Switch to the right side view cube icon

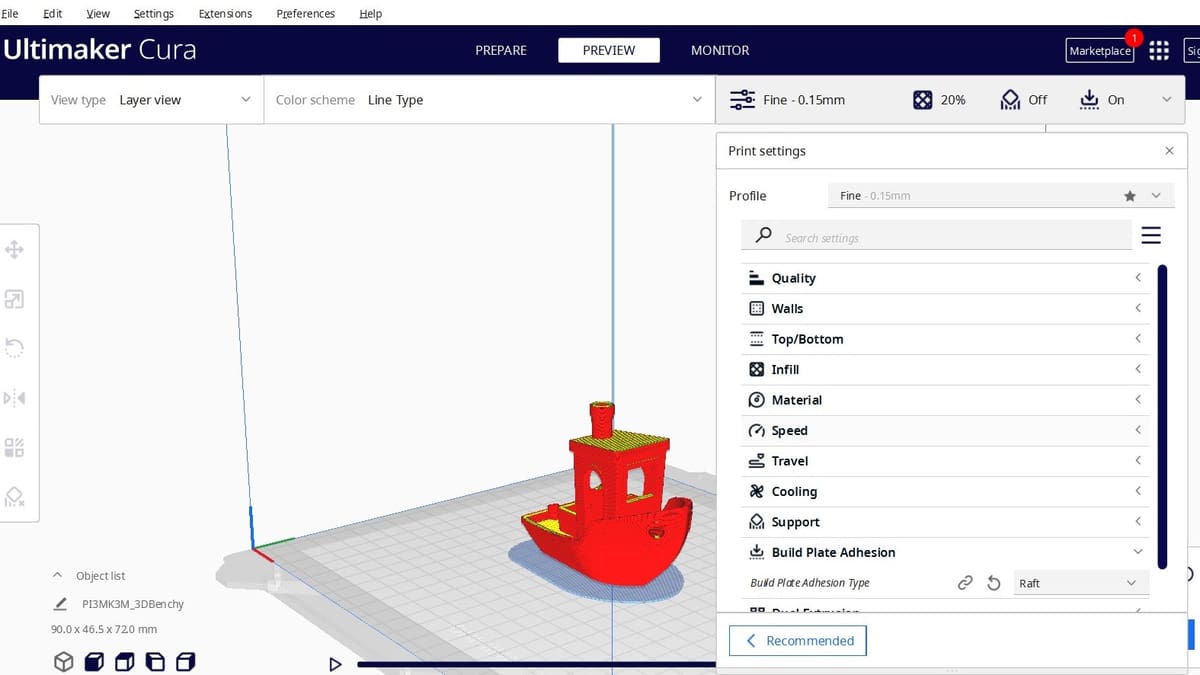point(186,662)
